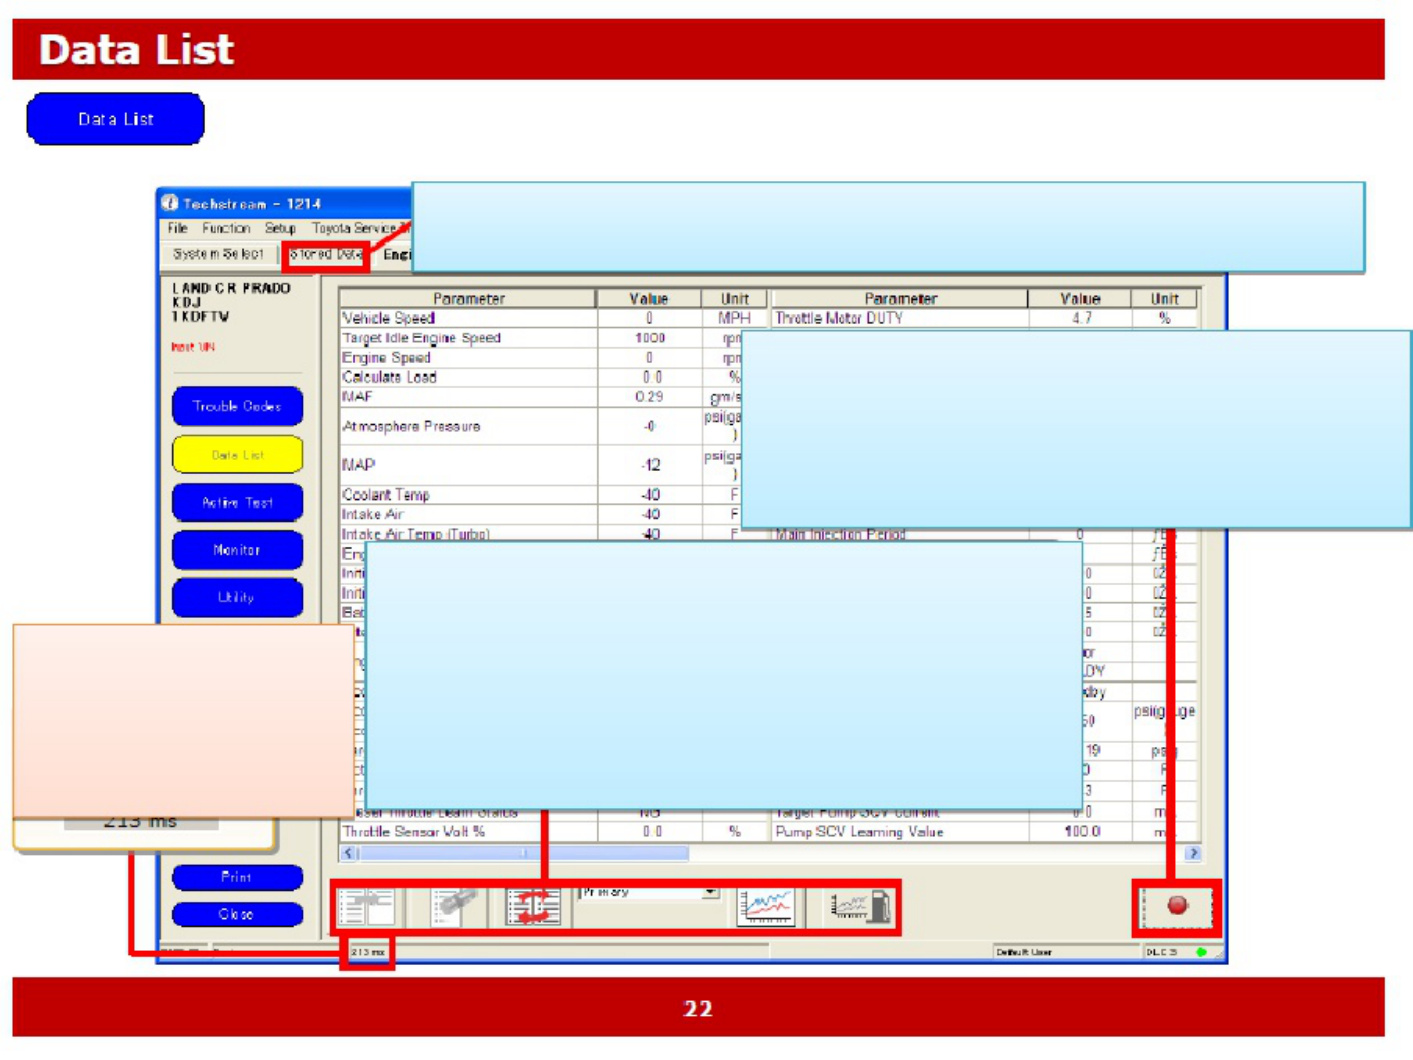The height and width of the screenshot is (1060, 1413).
Task: Click the red record snapshot button
Action: click(x=1176, y=906)
